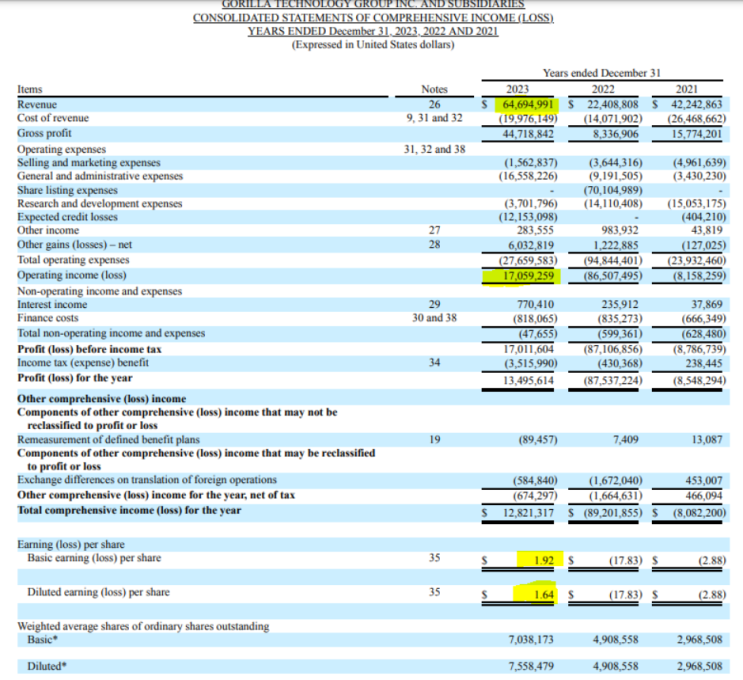The width and height of the screenshot is (743, 680).
Task: Click the 'Operating income (loss)' row label
Action: pos(72,275)
